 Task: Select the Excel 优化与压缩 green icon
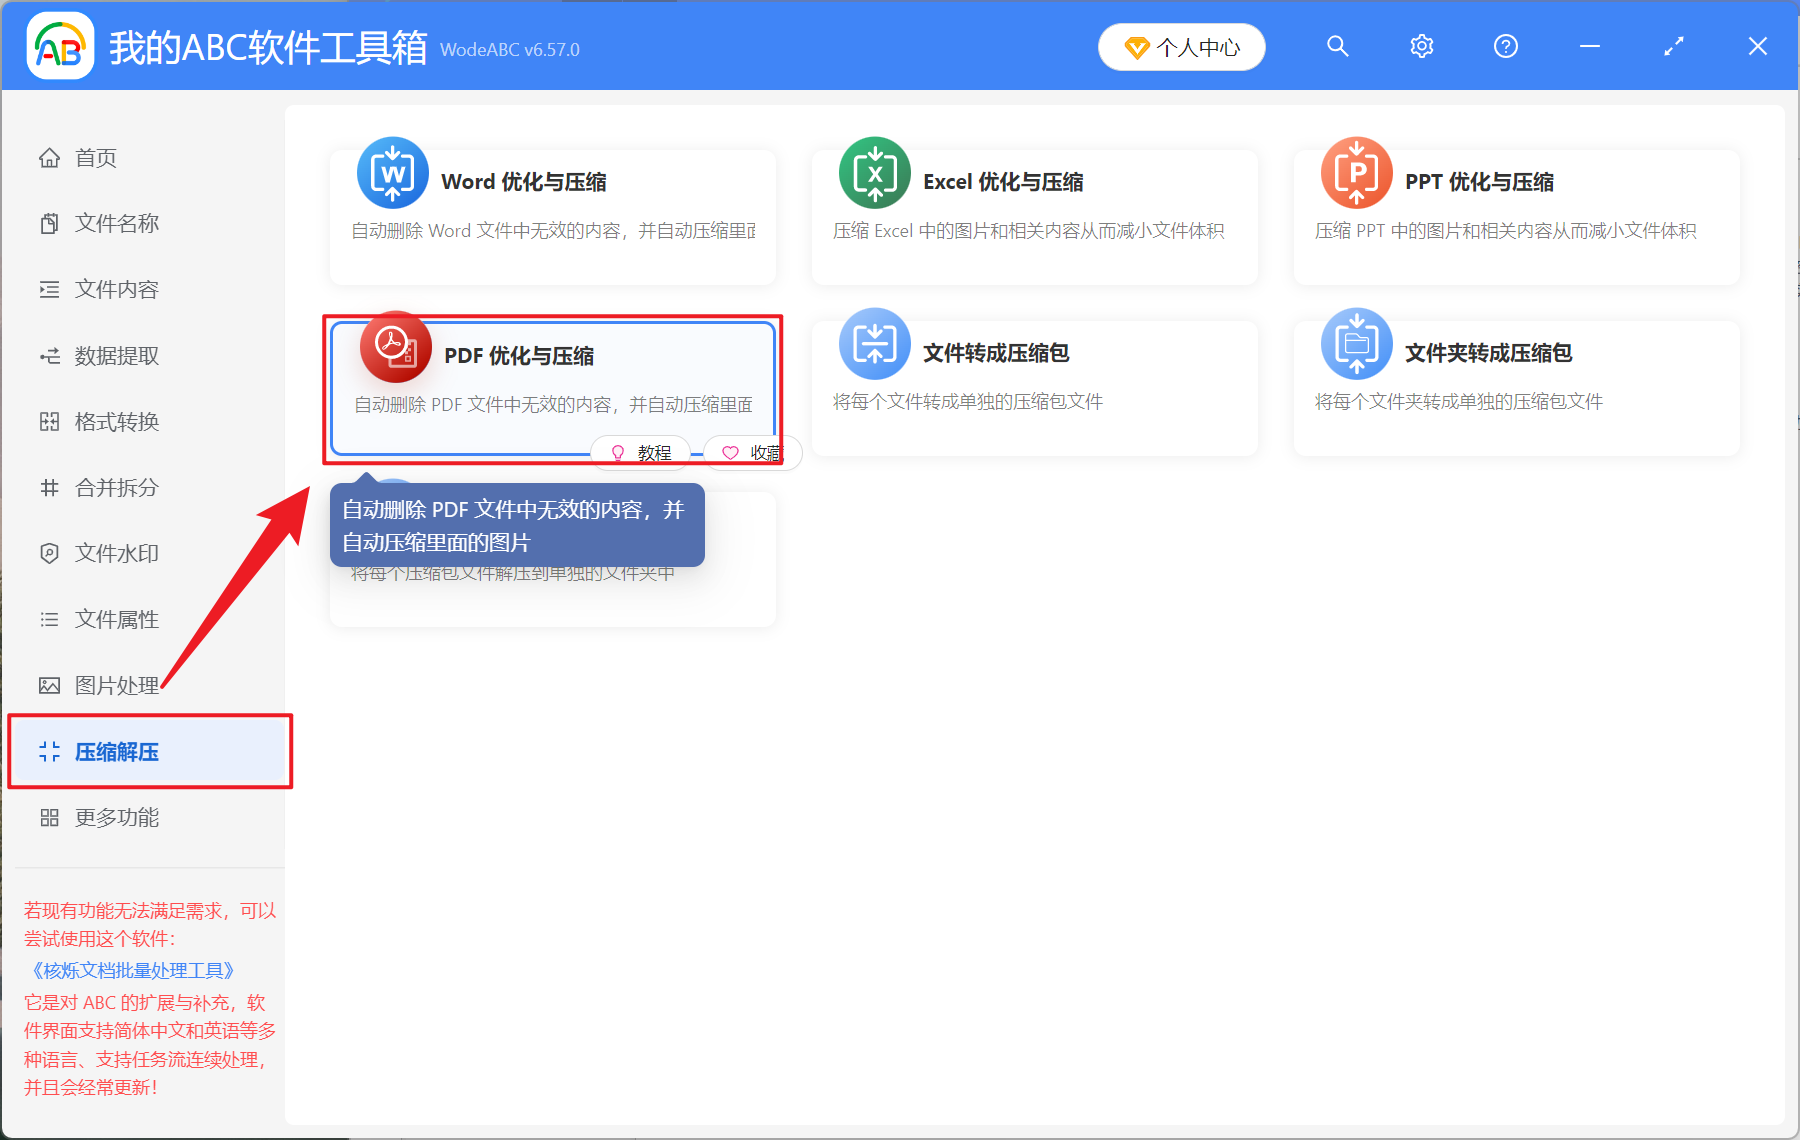pyautogui.click(x=874, y=172)
